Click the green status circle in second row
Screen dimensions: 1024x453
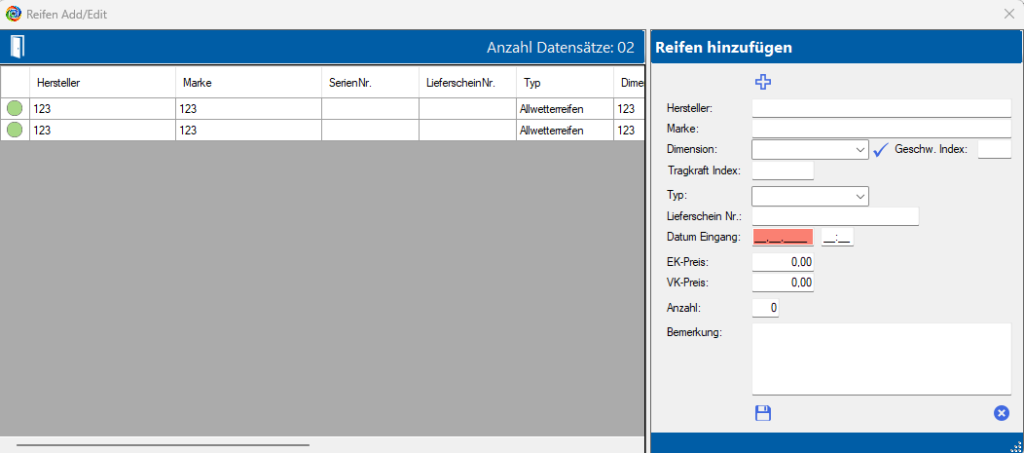pyautogui.click(x=14, y=130)
